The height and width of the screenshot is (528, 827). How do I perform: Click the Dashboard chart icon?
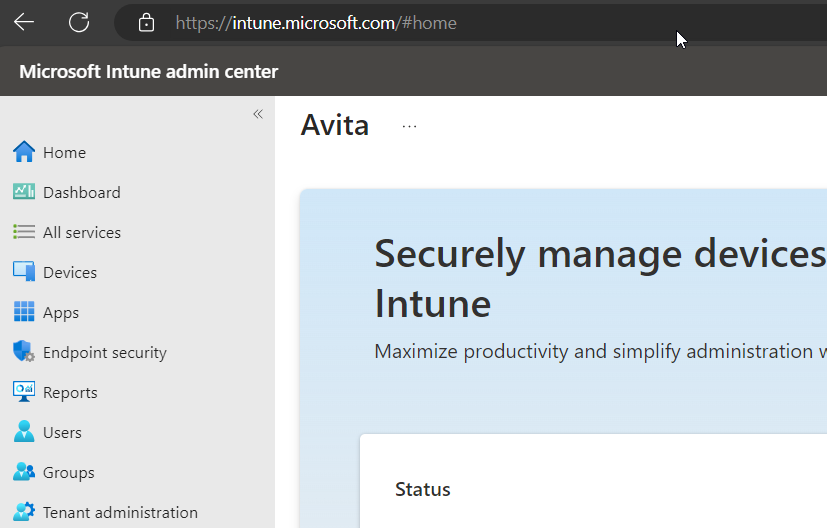pyautogui.click(x=24, y=192)
